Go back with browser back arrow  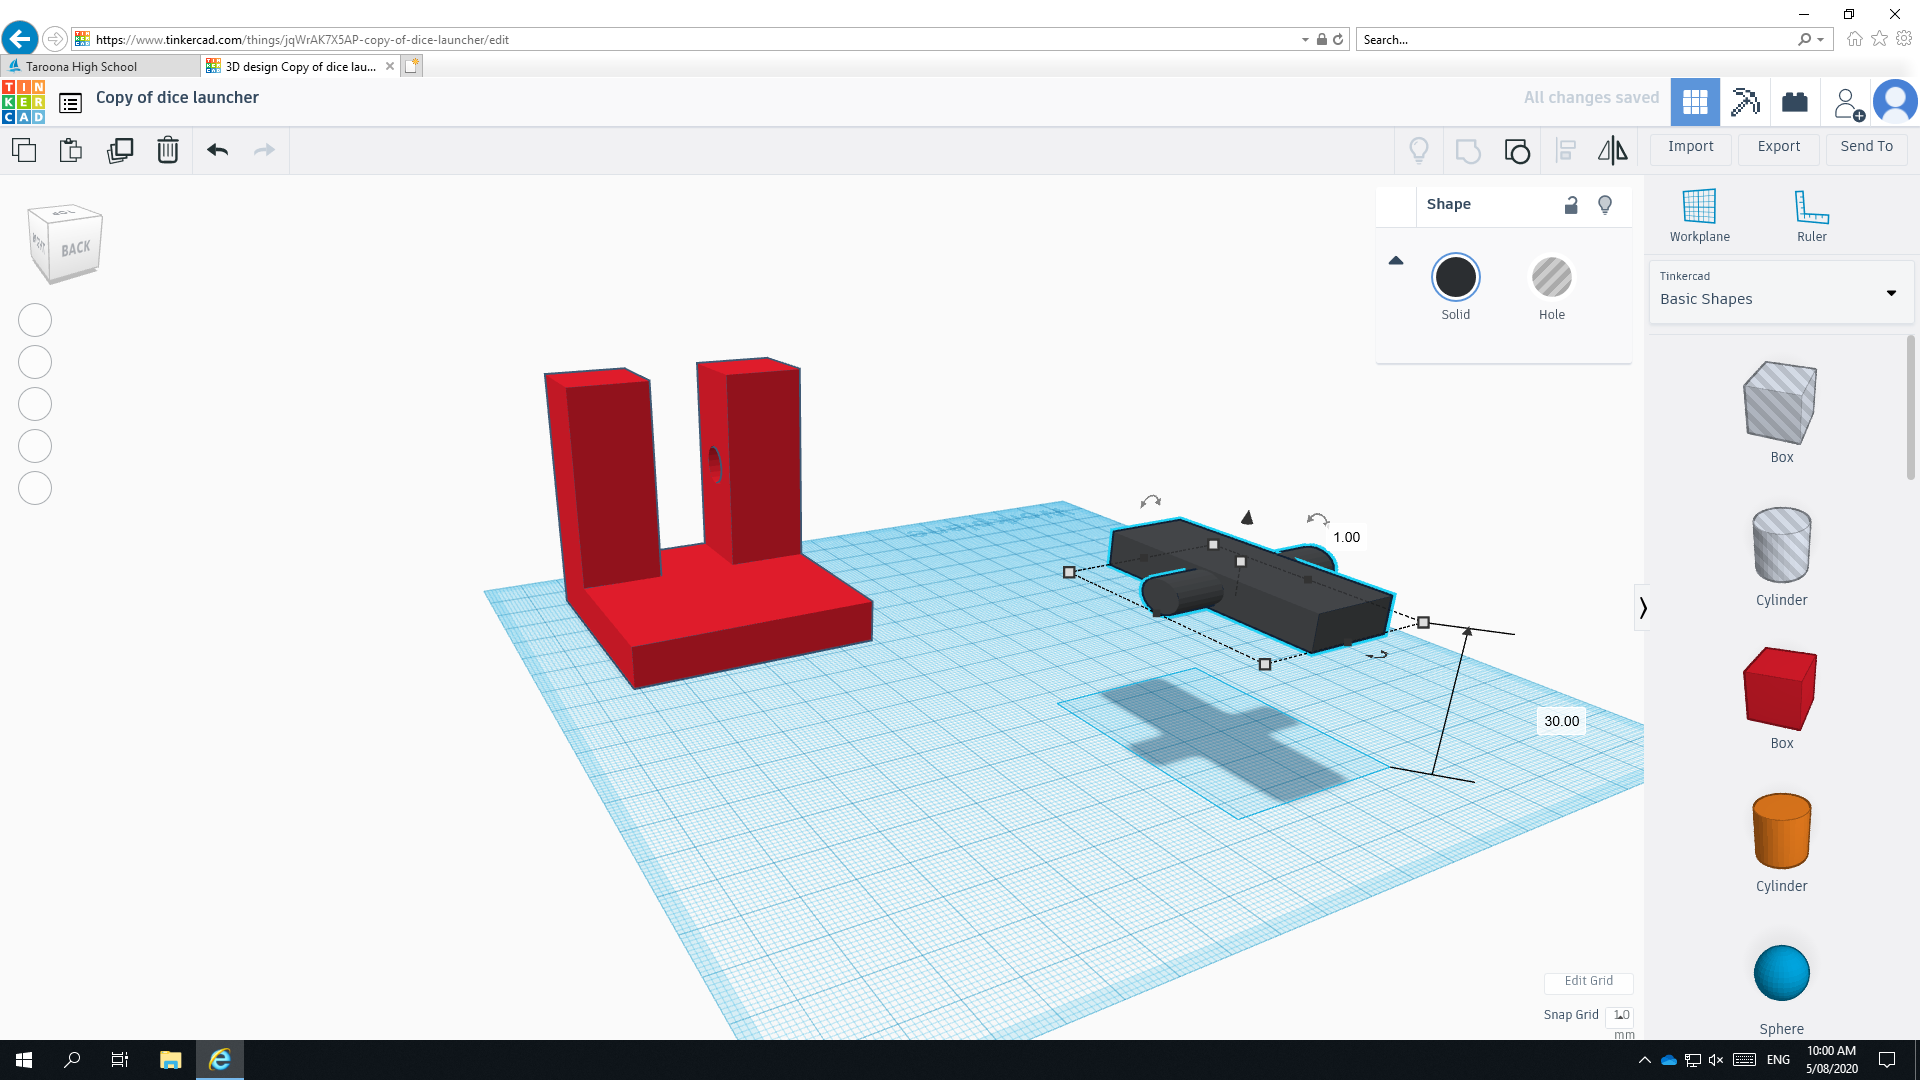click(20, 39)
